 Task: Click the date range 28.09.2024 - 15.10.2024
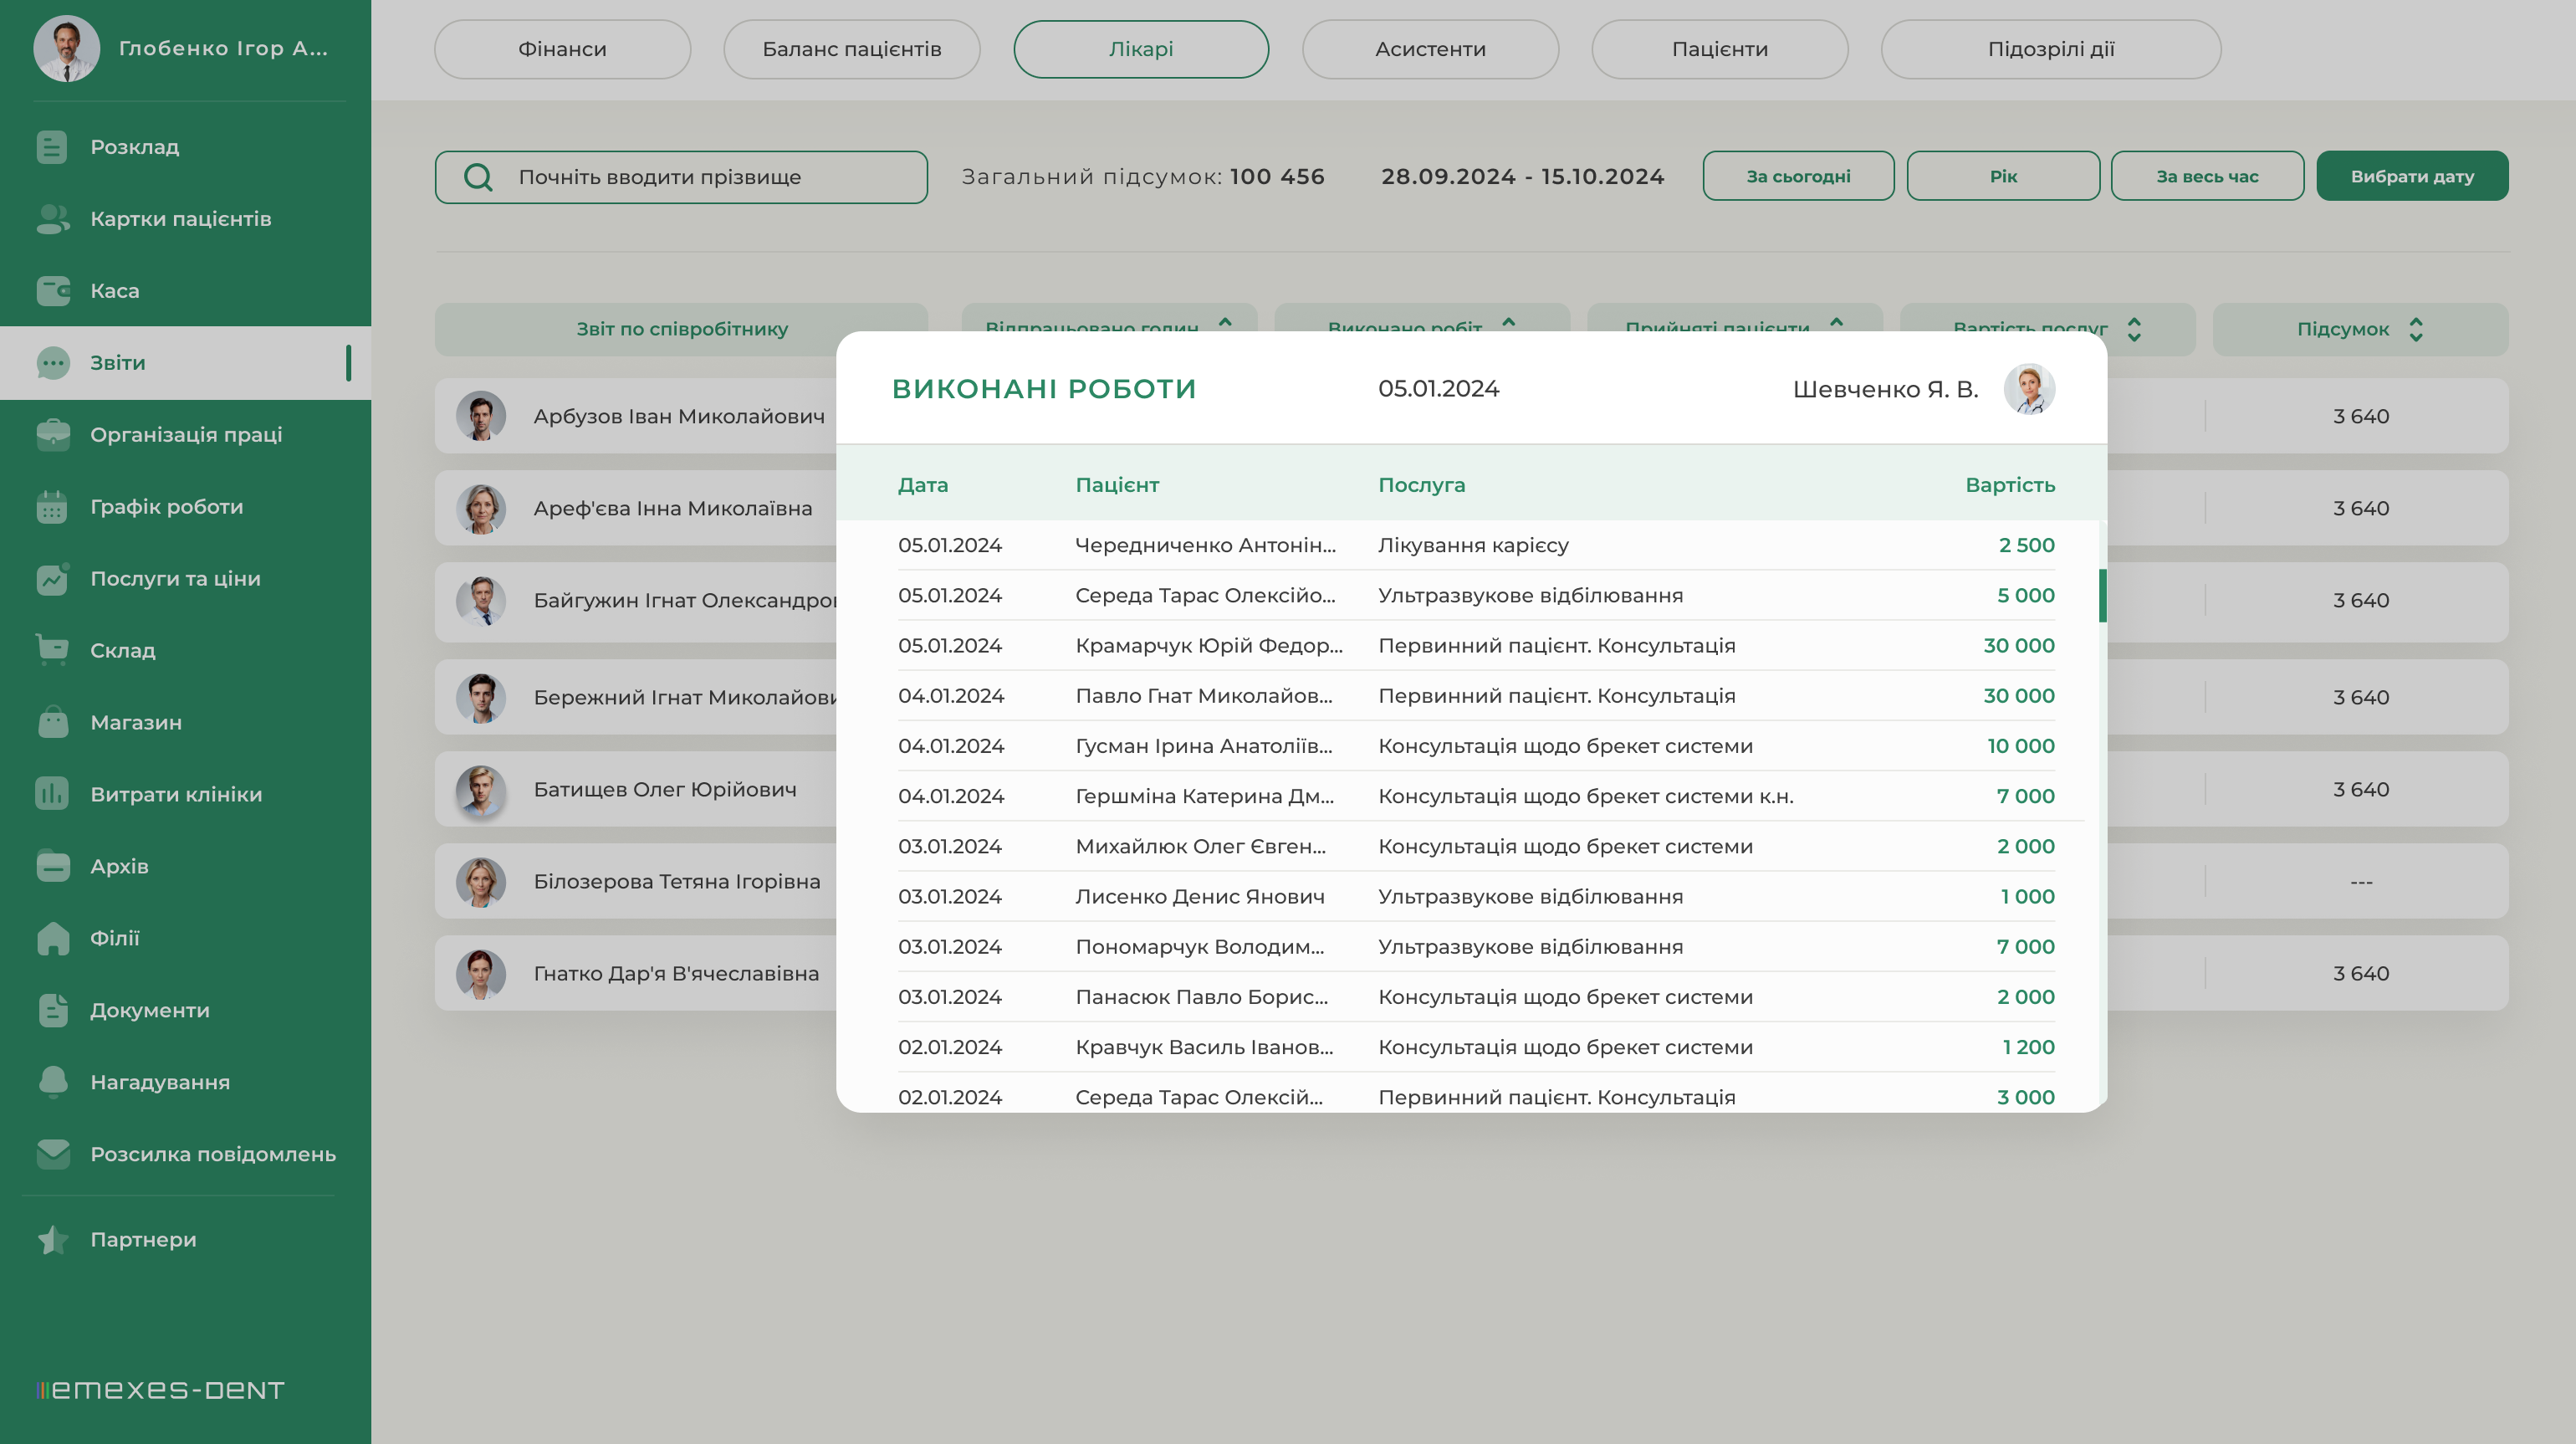pos(1522,177)
